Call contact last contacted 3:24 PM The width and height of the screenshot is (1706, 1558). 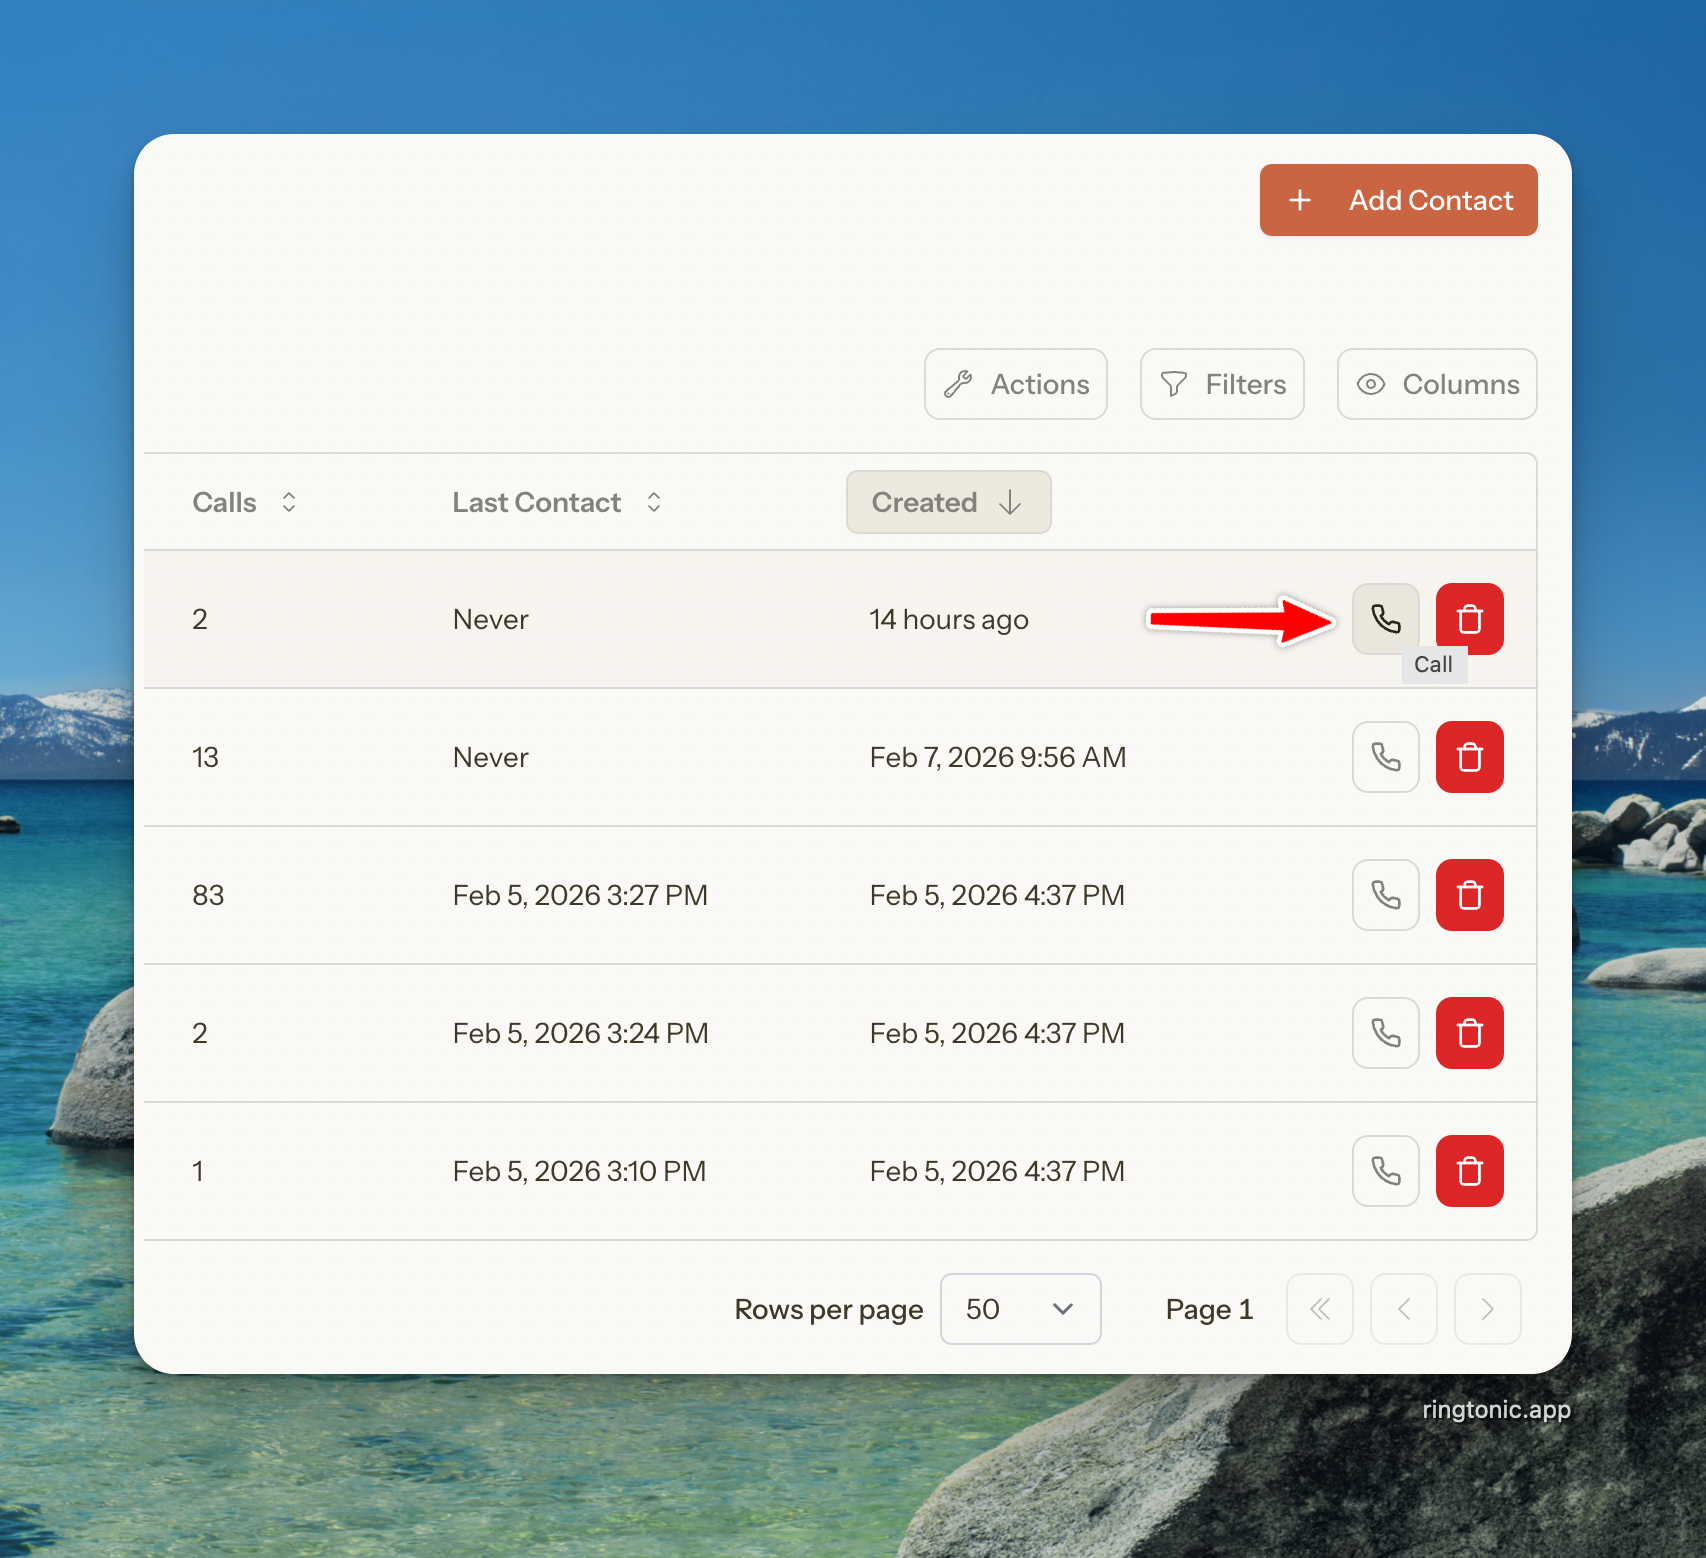click(1385, 1033)
